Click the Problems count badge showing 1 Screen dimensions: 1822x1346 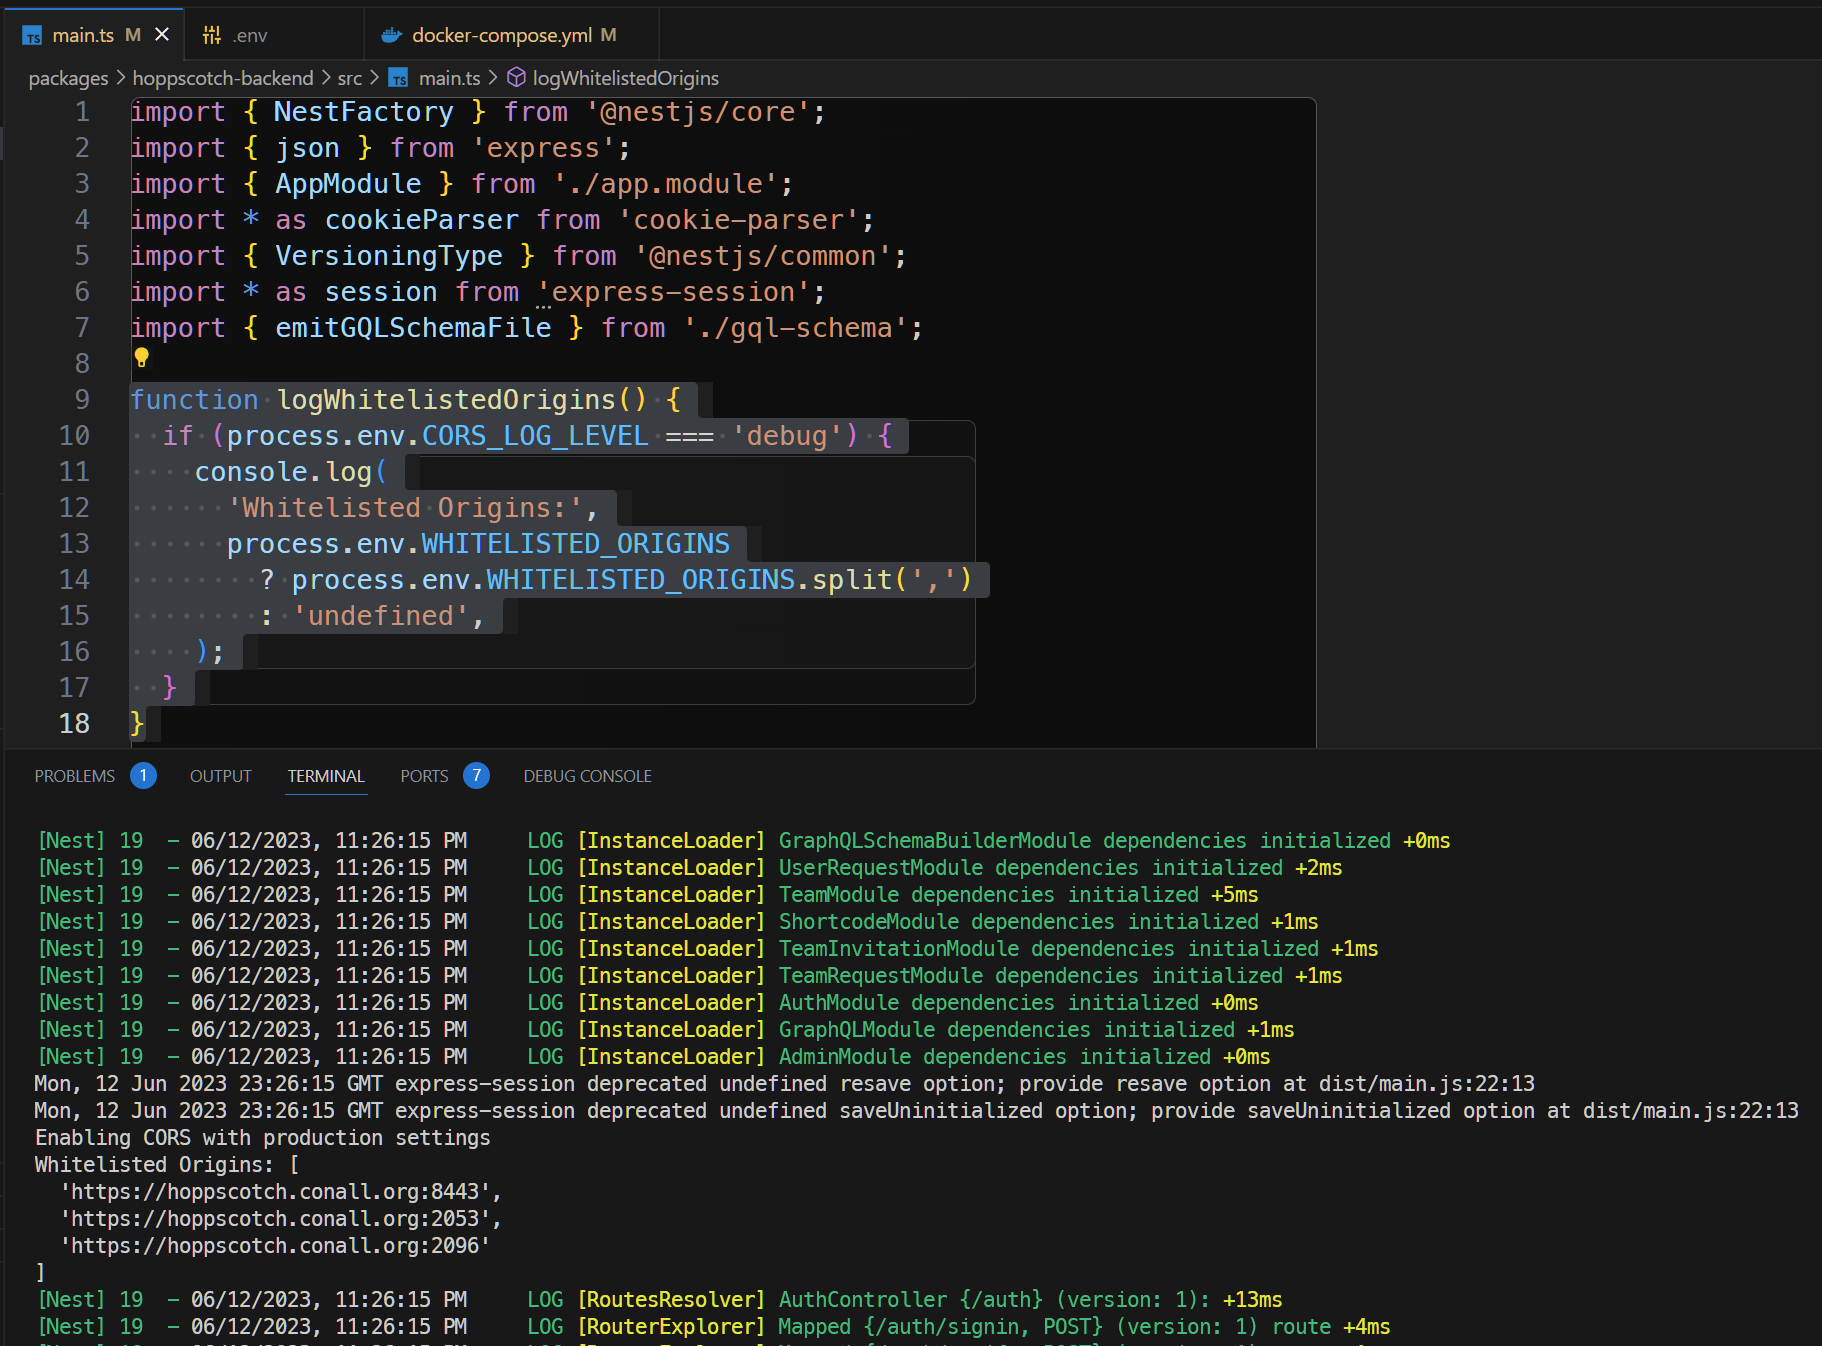[143, 775]
